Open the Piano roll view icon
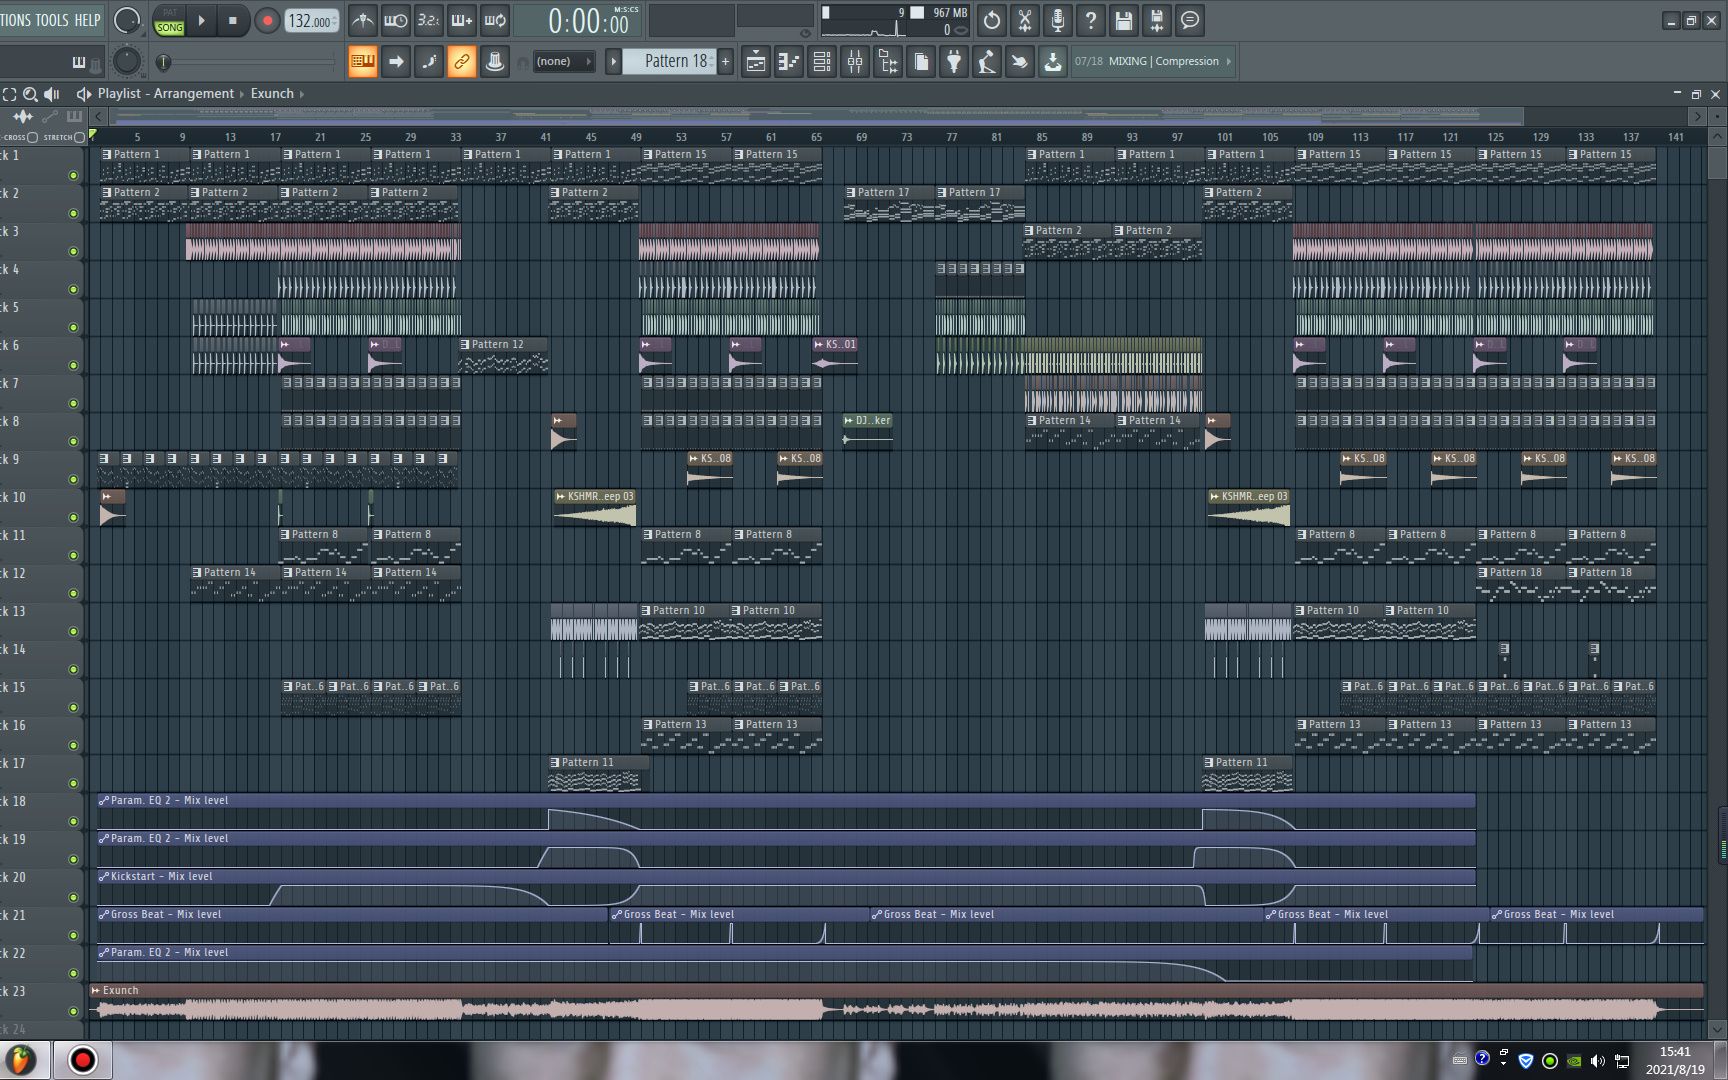 click(789, 62)
